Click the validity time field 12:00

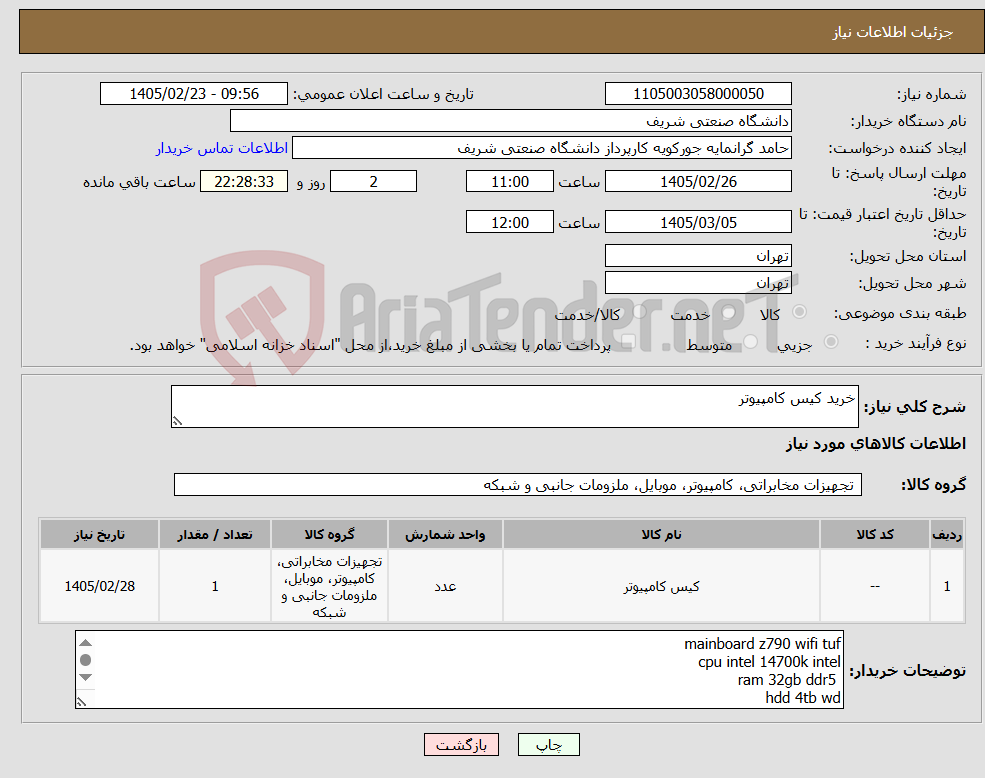click(509, 222)
